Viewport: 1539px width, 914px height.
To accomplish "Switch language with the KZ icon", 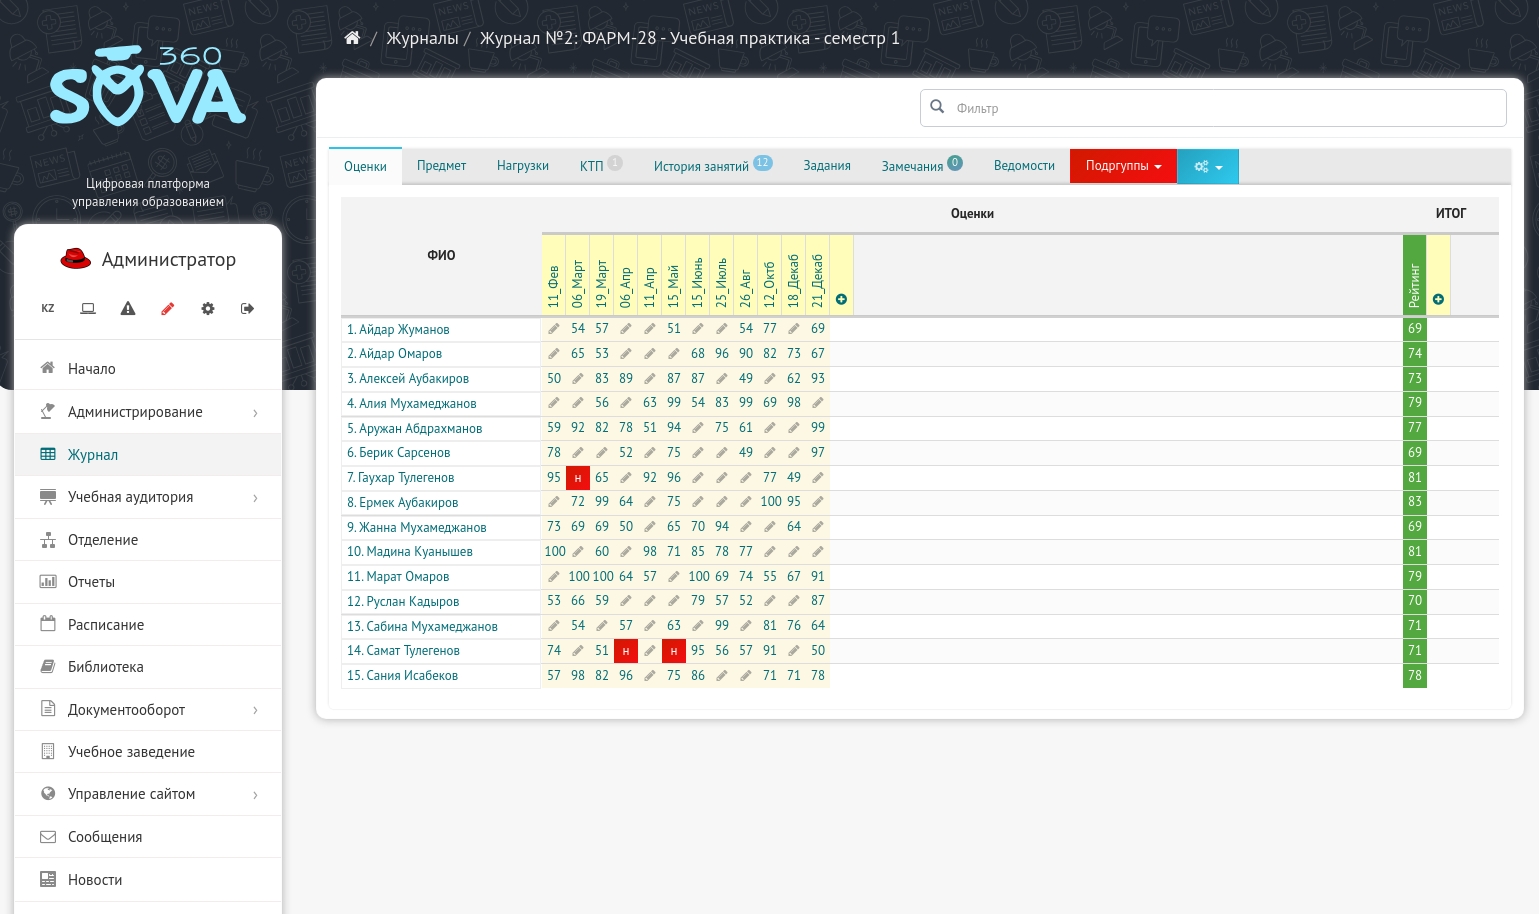I will 48,309.
